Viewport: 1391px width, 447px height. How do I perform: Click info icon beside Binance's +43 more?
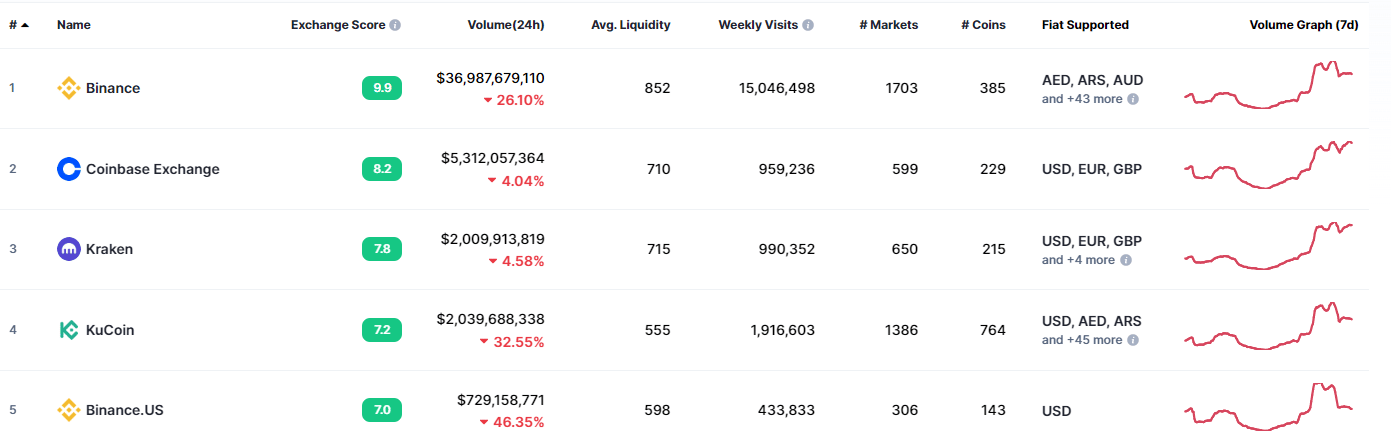pos(1133,99)
